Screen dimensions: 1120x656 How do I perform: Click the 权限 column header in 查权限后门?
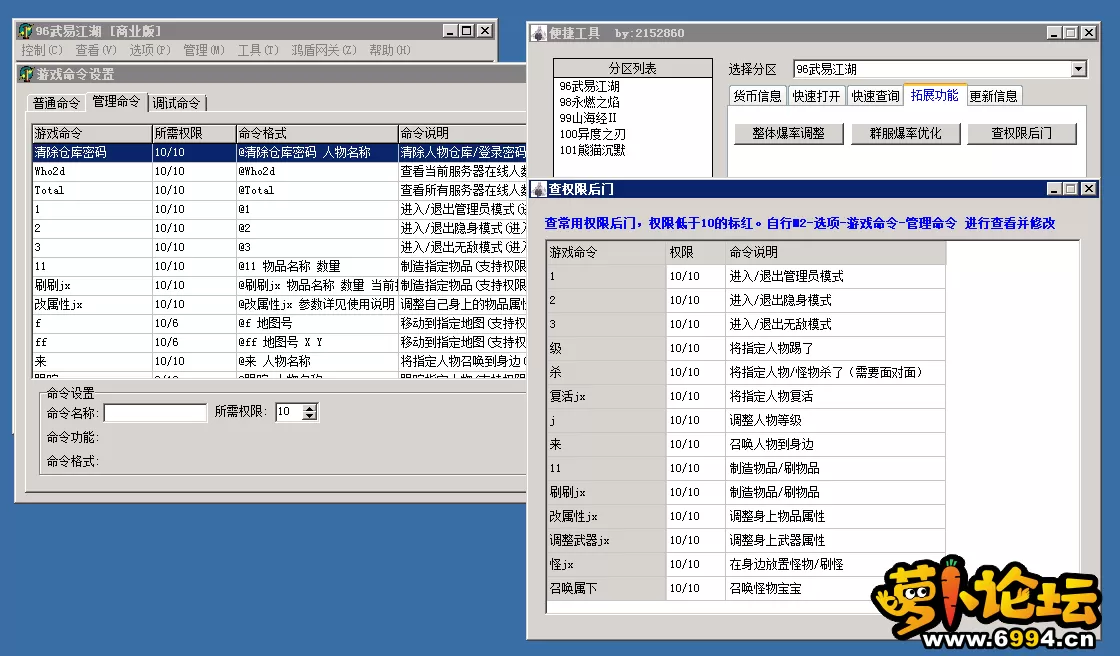(696, 252)
